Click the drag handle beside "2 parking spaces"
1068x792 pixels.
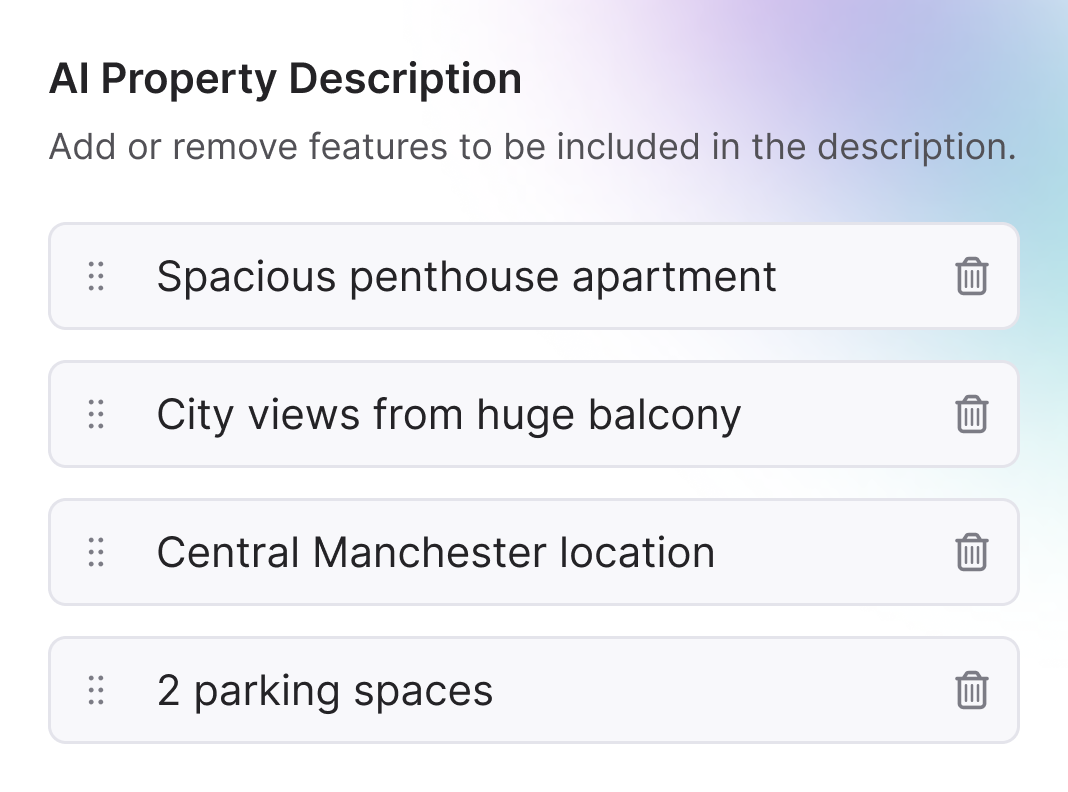[96, 689]
